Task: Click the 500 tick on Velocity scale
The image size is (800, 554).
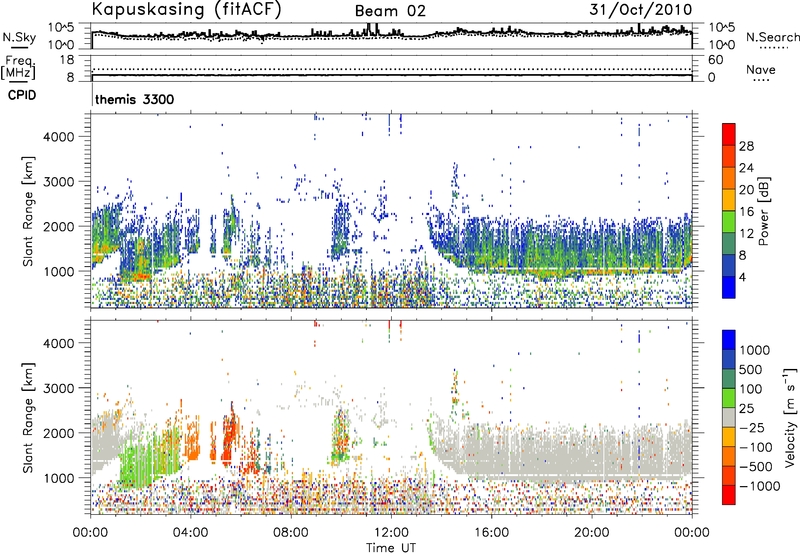Action: (x=751, y=370)
